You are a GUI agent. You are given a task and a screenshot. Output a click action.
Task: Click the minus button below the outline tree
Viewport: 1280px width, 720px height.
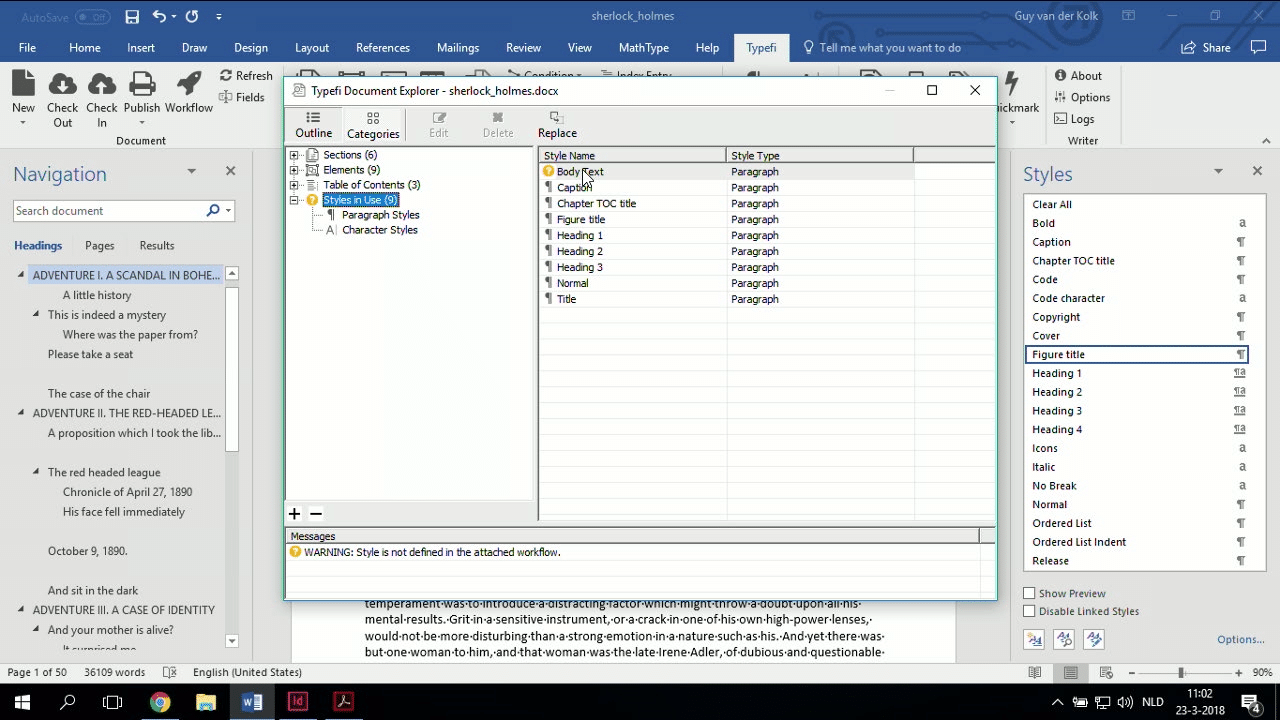(x=316, y=514)
